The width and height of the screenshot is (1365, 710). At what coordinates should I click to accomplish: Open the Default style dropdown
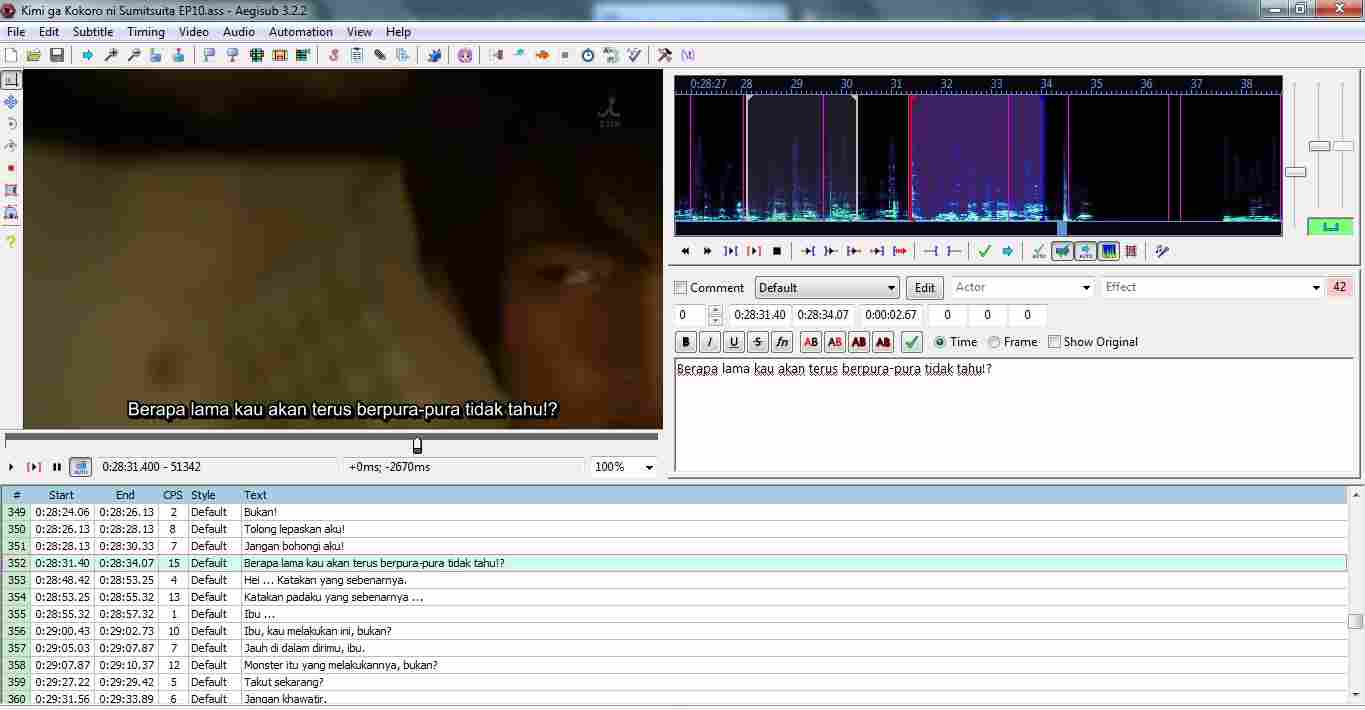coord(827,288)
